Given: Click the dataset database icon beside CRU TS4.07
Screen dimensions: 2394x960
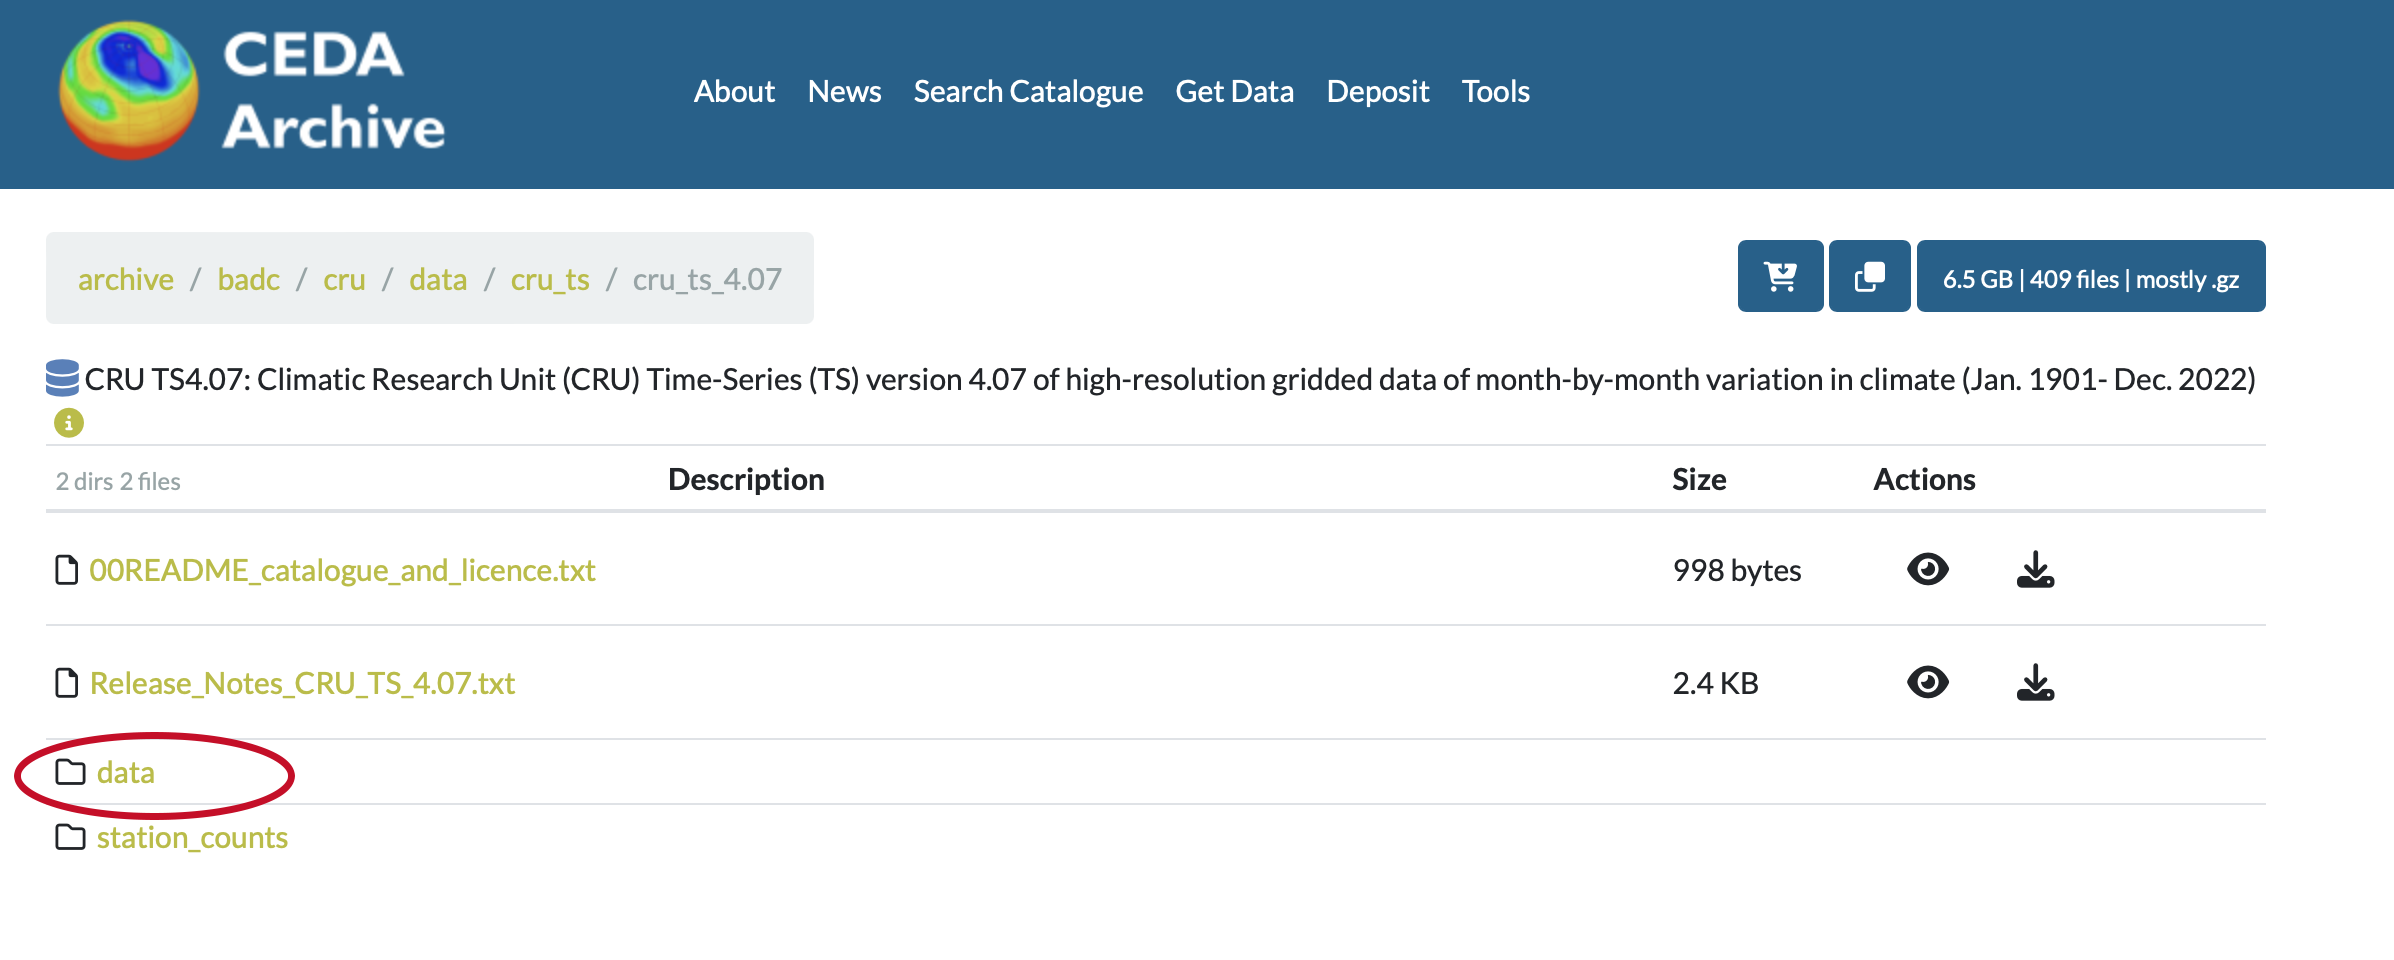Looking at the screenshot, I should point(62,378).
